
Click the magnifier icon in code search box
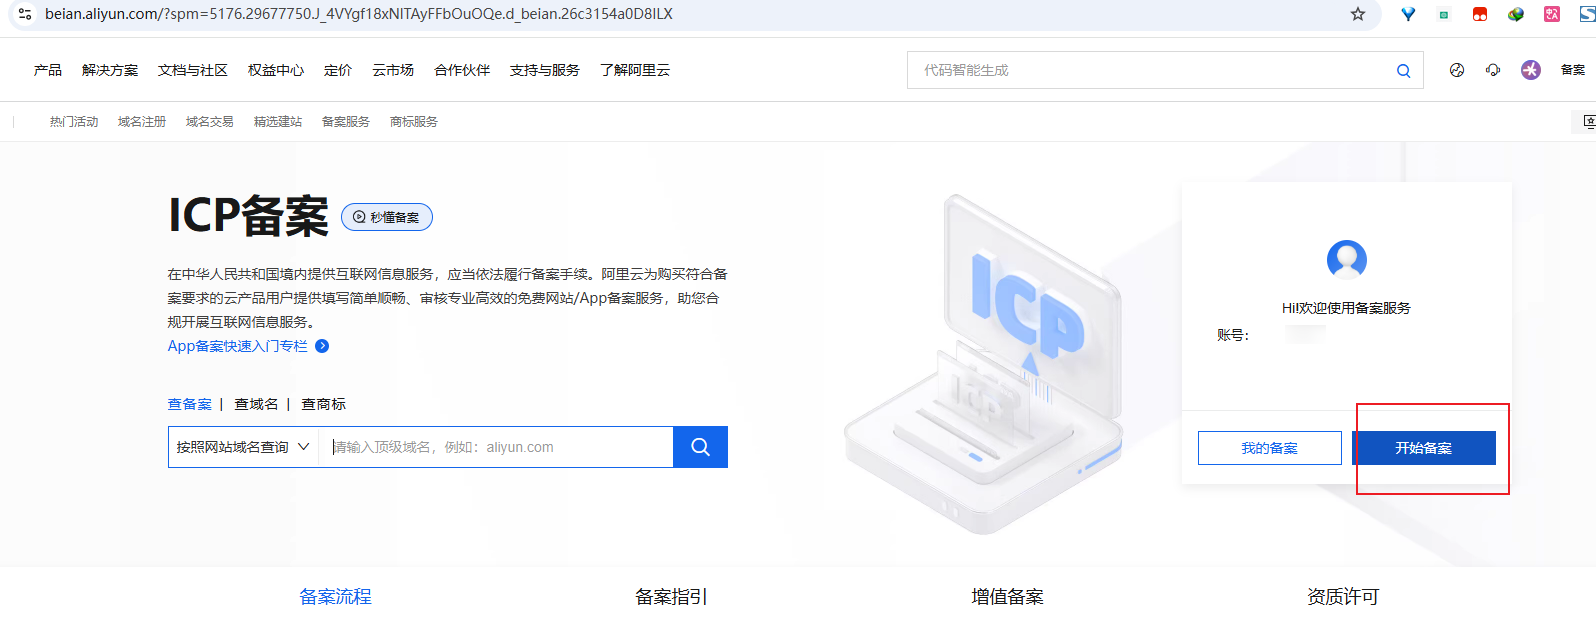tap(1404, 70)
